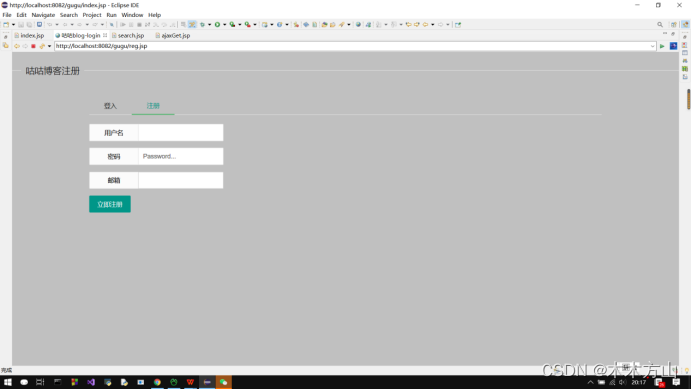
Task: Switch to the search.jsp editor tab
Action: 128,35
